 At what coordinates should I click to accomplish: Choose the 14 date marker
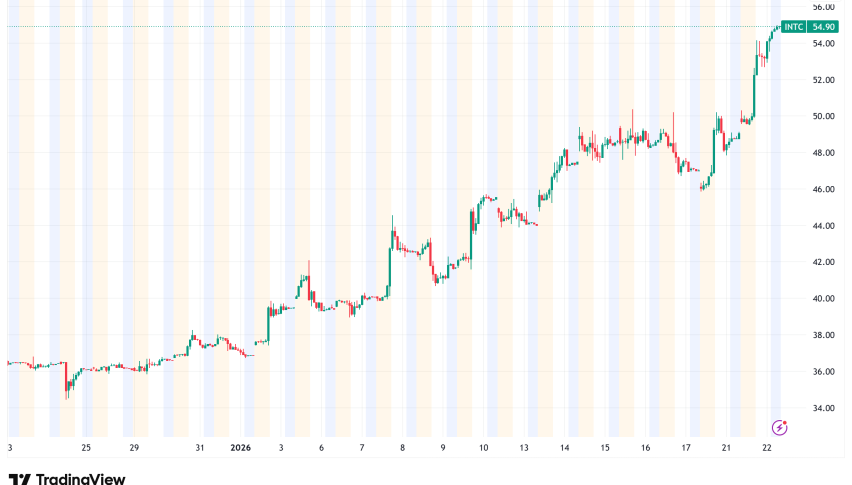point(564,447)
